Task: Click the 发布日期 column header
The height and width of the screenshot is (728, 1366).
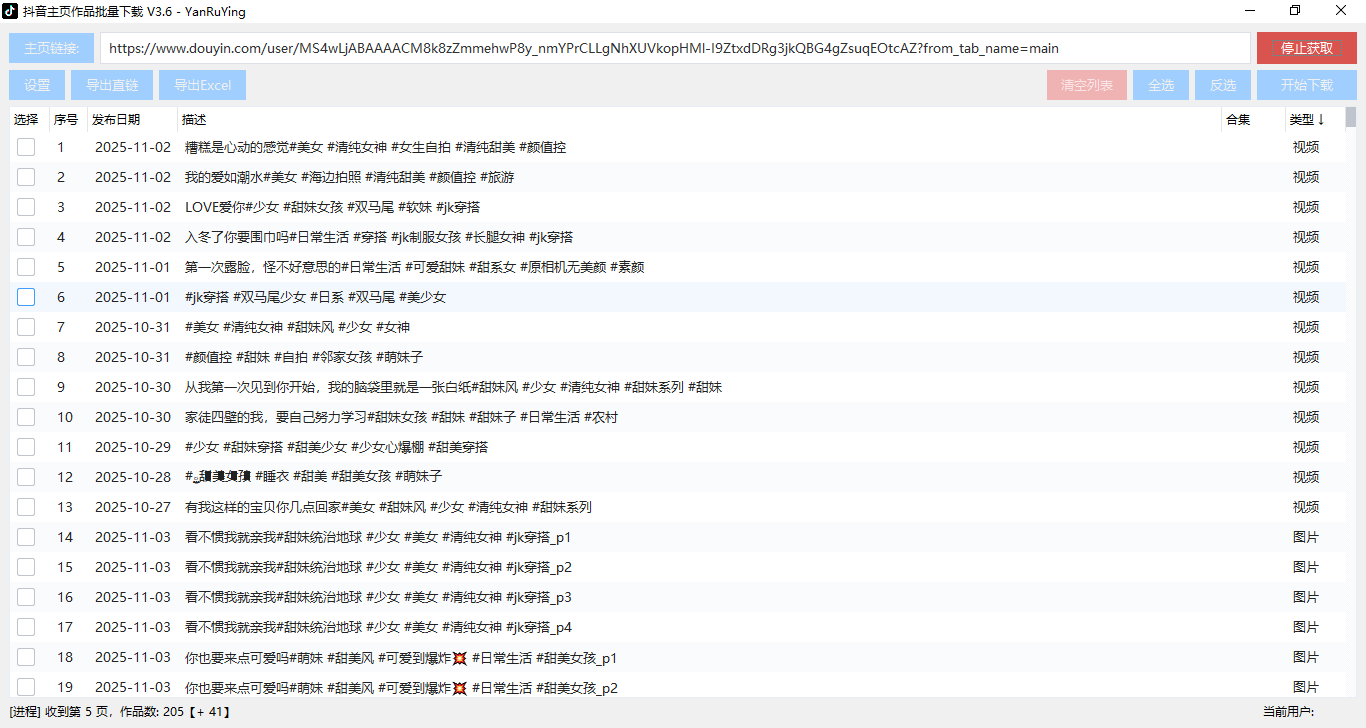Action: click(x=114, y=119)
